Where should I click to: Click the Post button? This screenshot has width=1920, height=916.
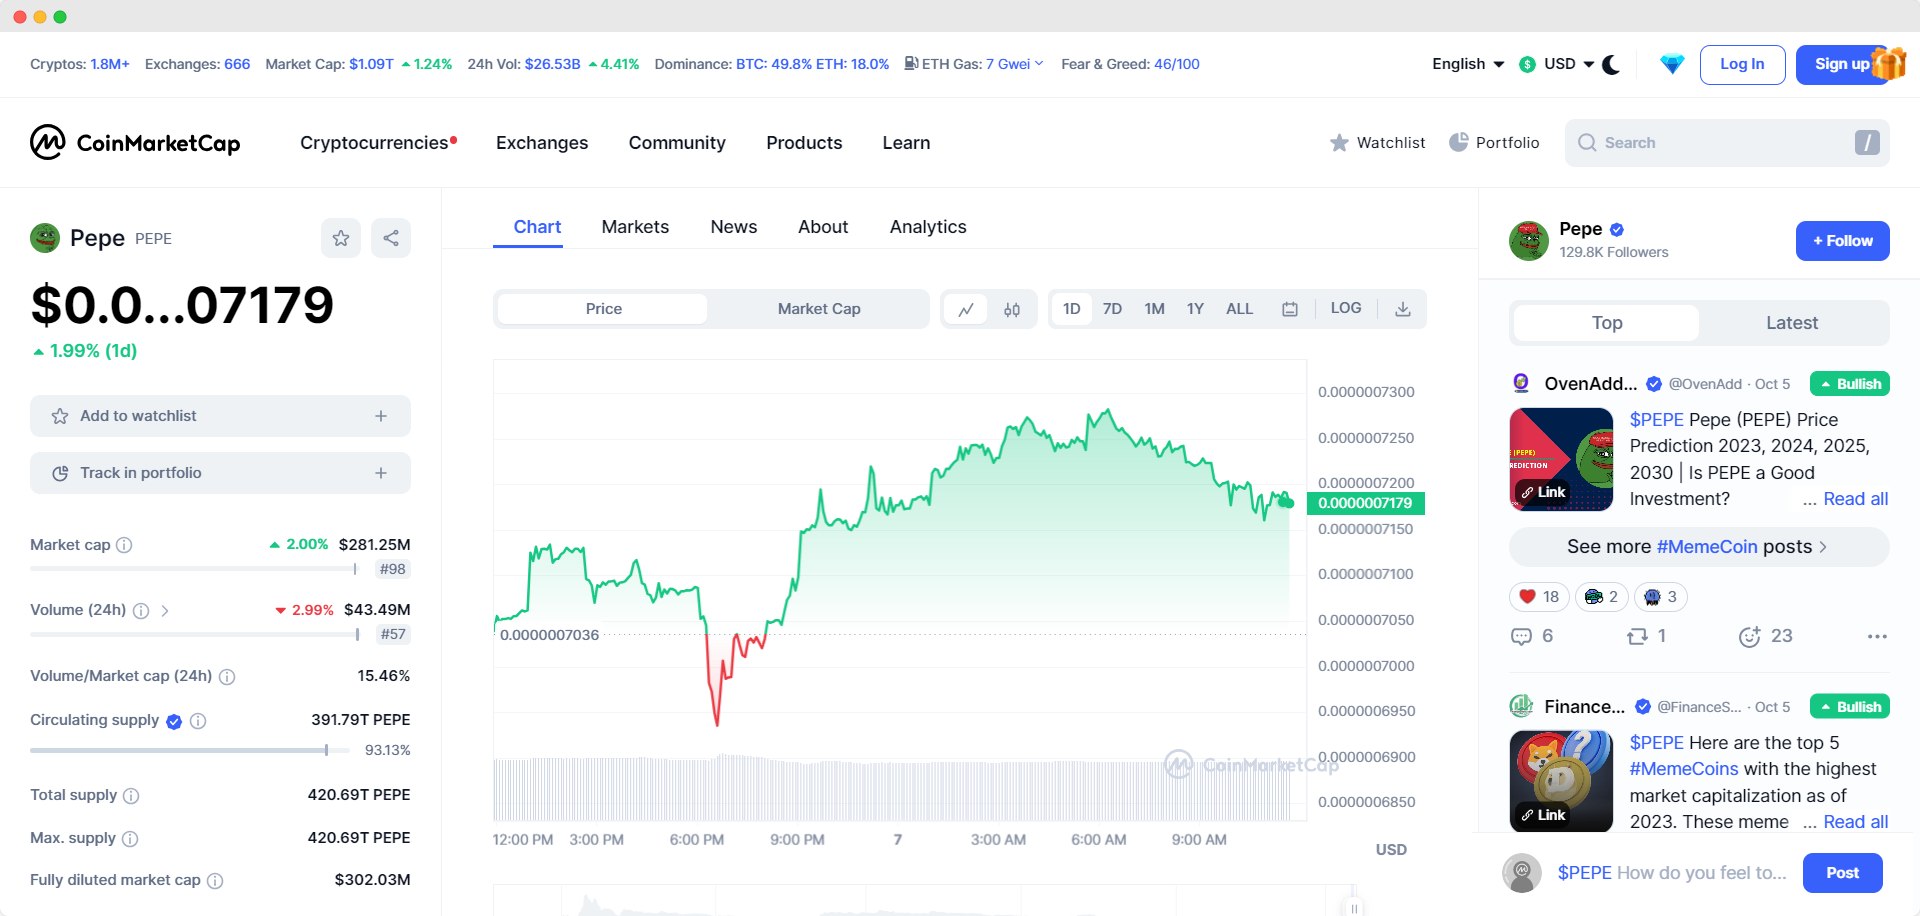pos(1842,873)
